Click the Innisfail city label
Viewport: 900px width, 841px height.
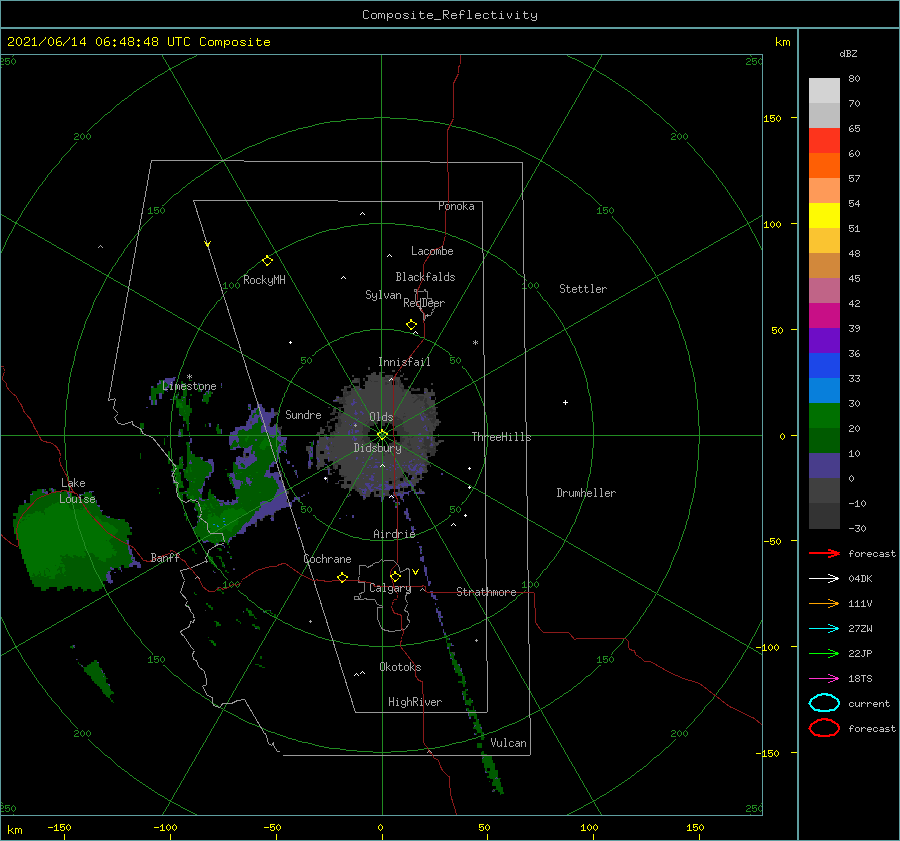(404, 362)
